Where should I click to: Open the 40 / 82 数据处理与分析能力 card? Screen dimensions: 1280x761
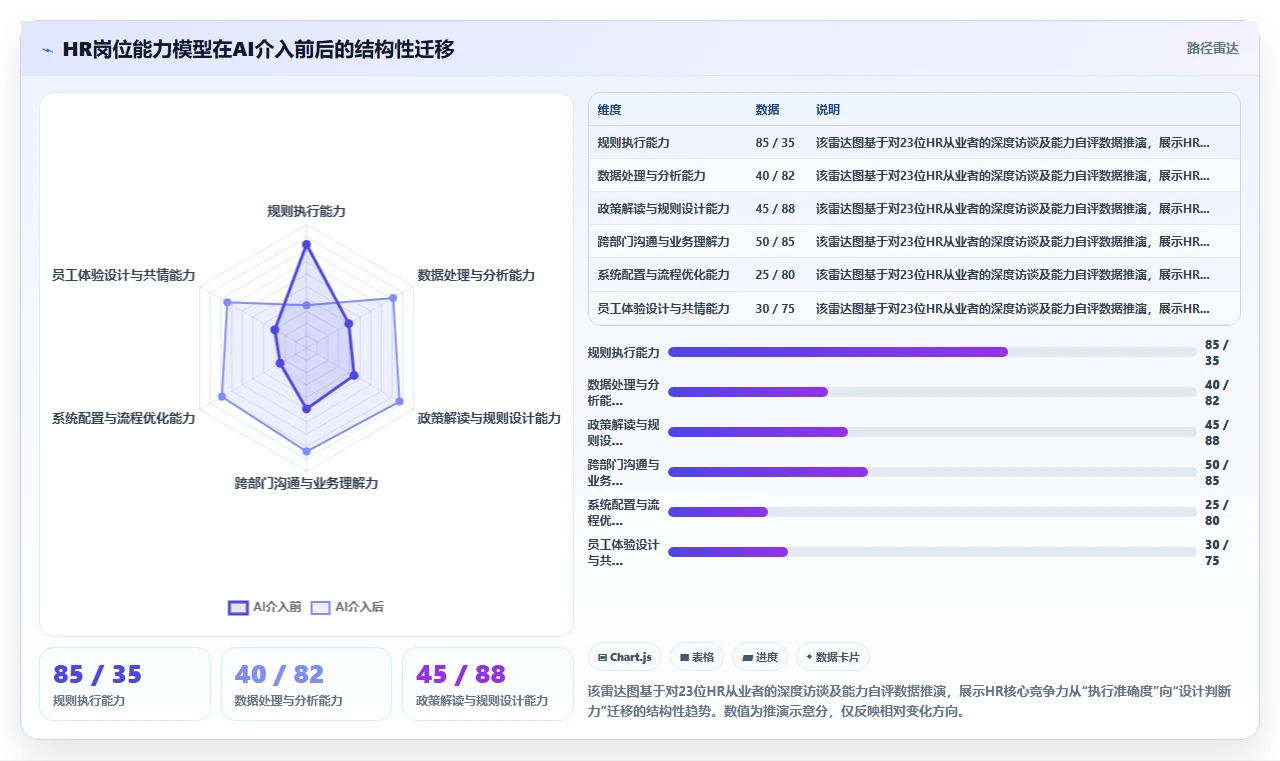pos(306,684)
